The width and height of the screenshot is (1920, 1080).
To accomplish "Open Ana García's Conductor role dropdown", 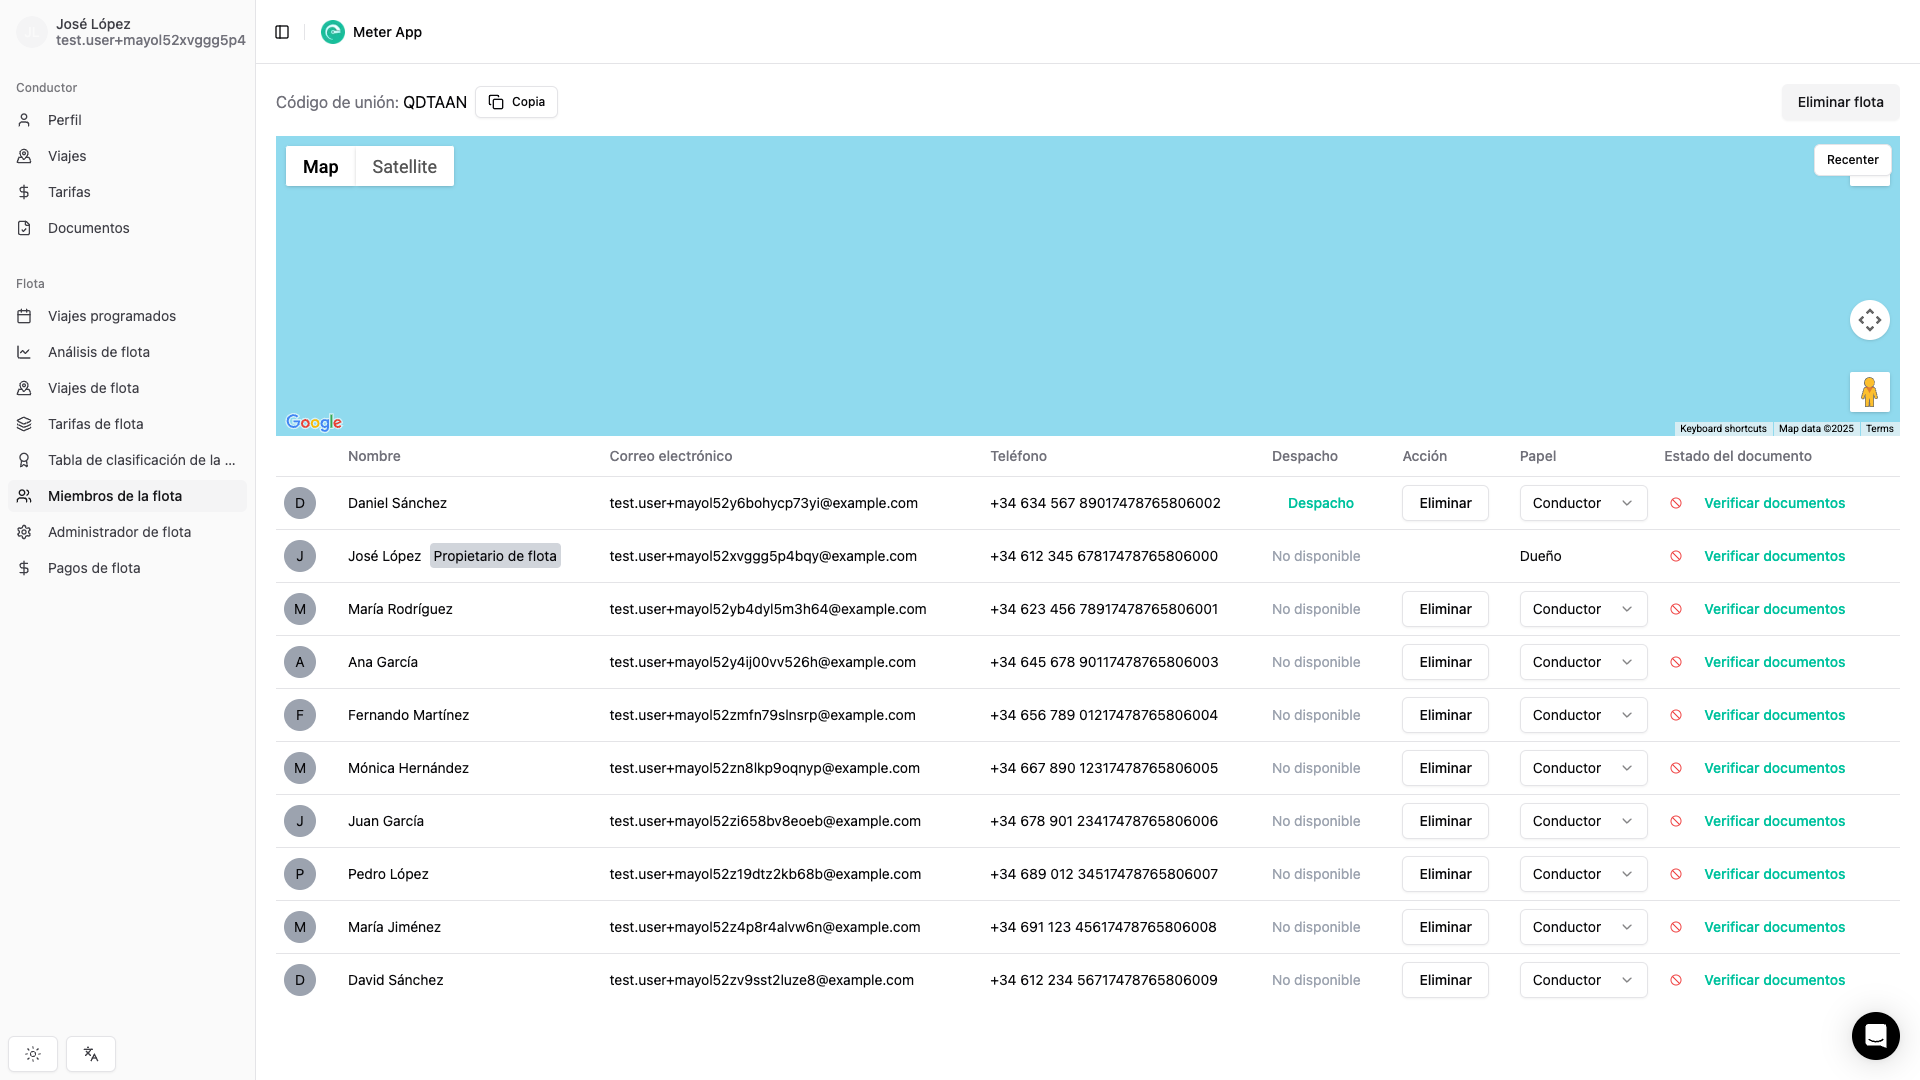I will 1582,662.
